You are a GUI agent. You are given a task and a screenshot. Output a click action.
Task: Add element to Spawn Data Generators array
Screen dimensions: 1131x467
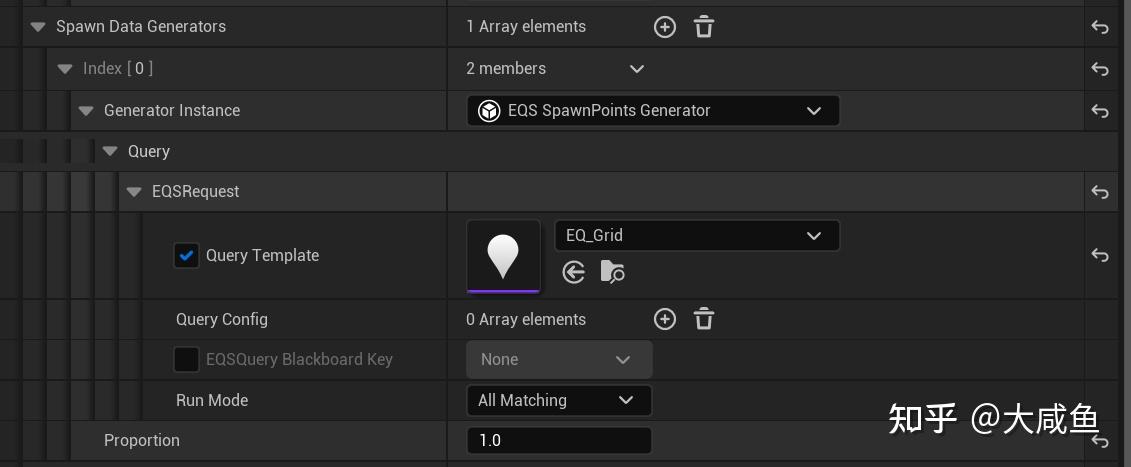(x=665, y=27)
